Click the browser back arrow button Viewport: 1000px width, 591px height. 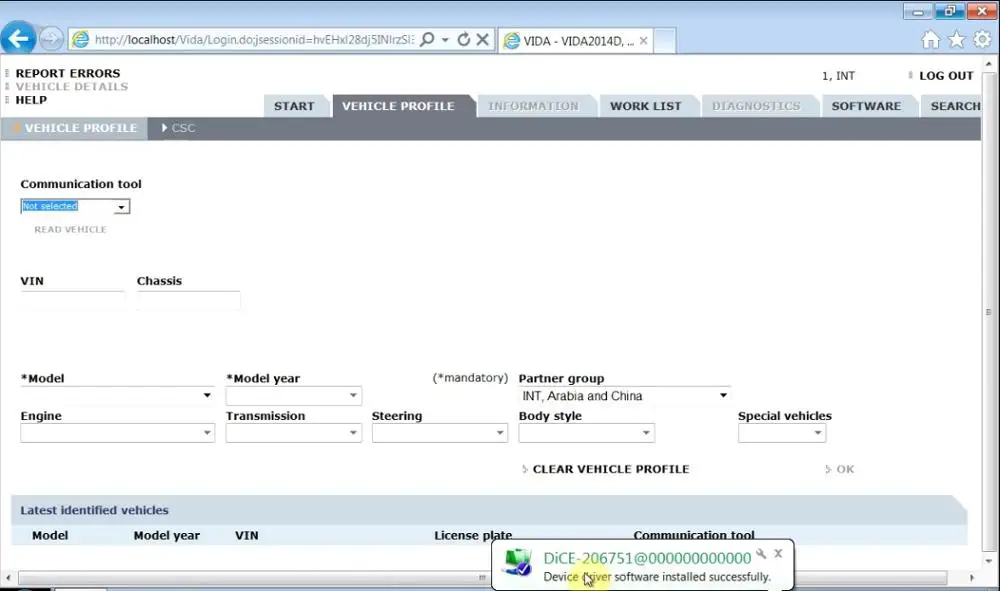click(x=18, y=39)
